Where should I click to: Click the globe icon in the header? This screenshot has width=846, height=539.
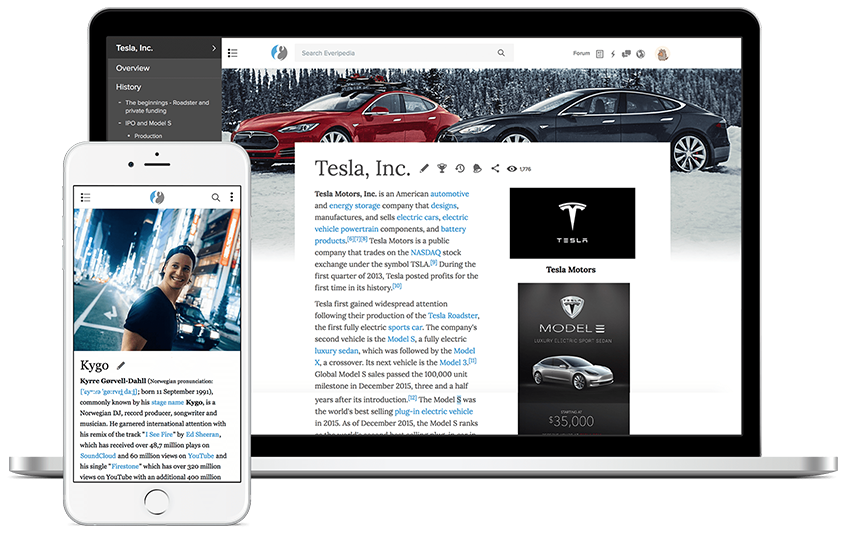coord(640,53)
